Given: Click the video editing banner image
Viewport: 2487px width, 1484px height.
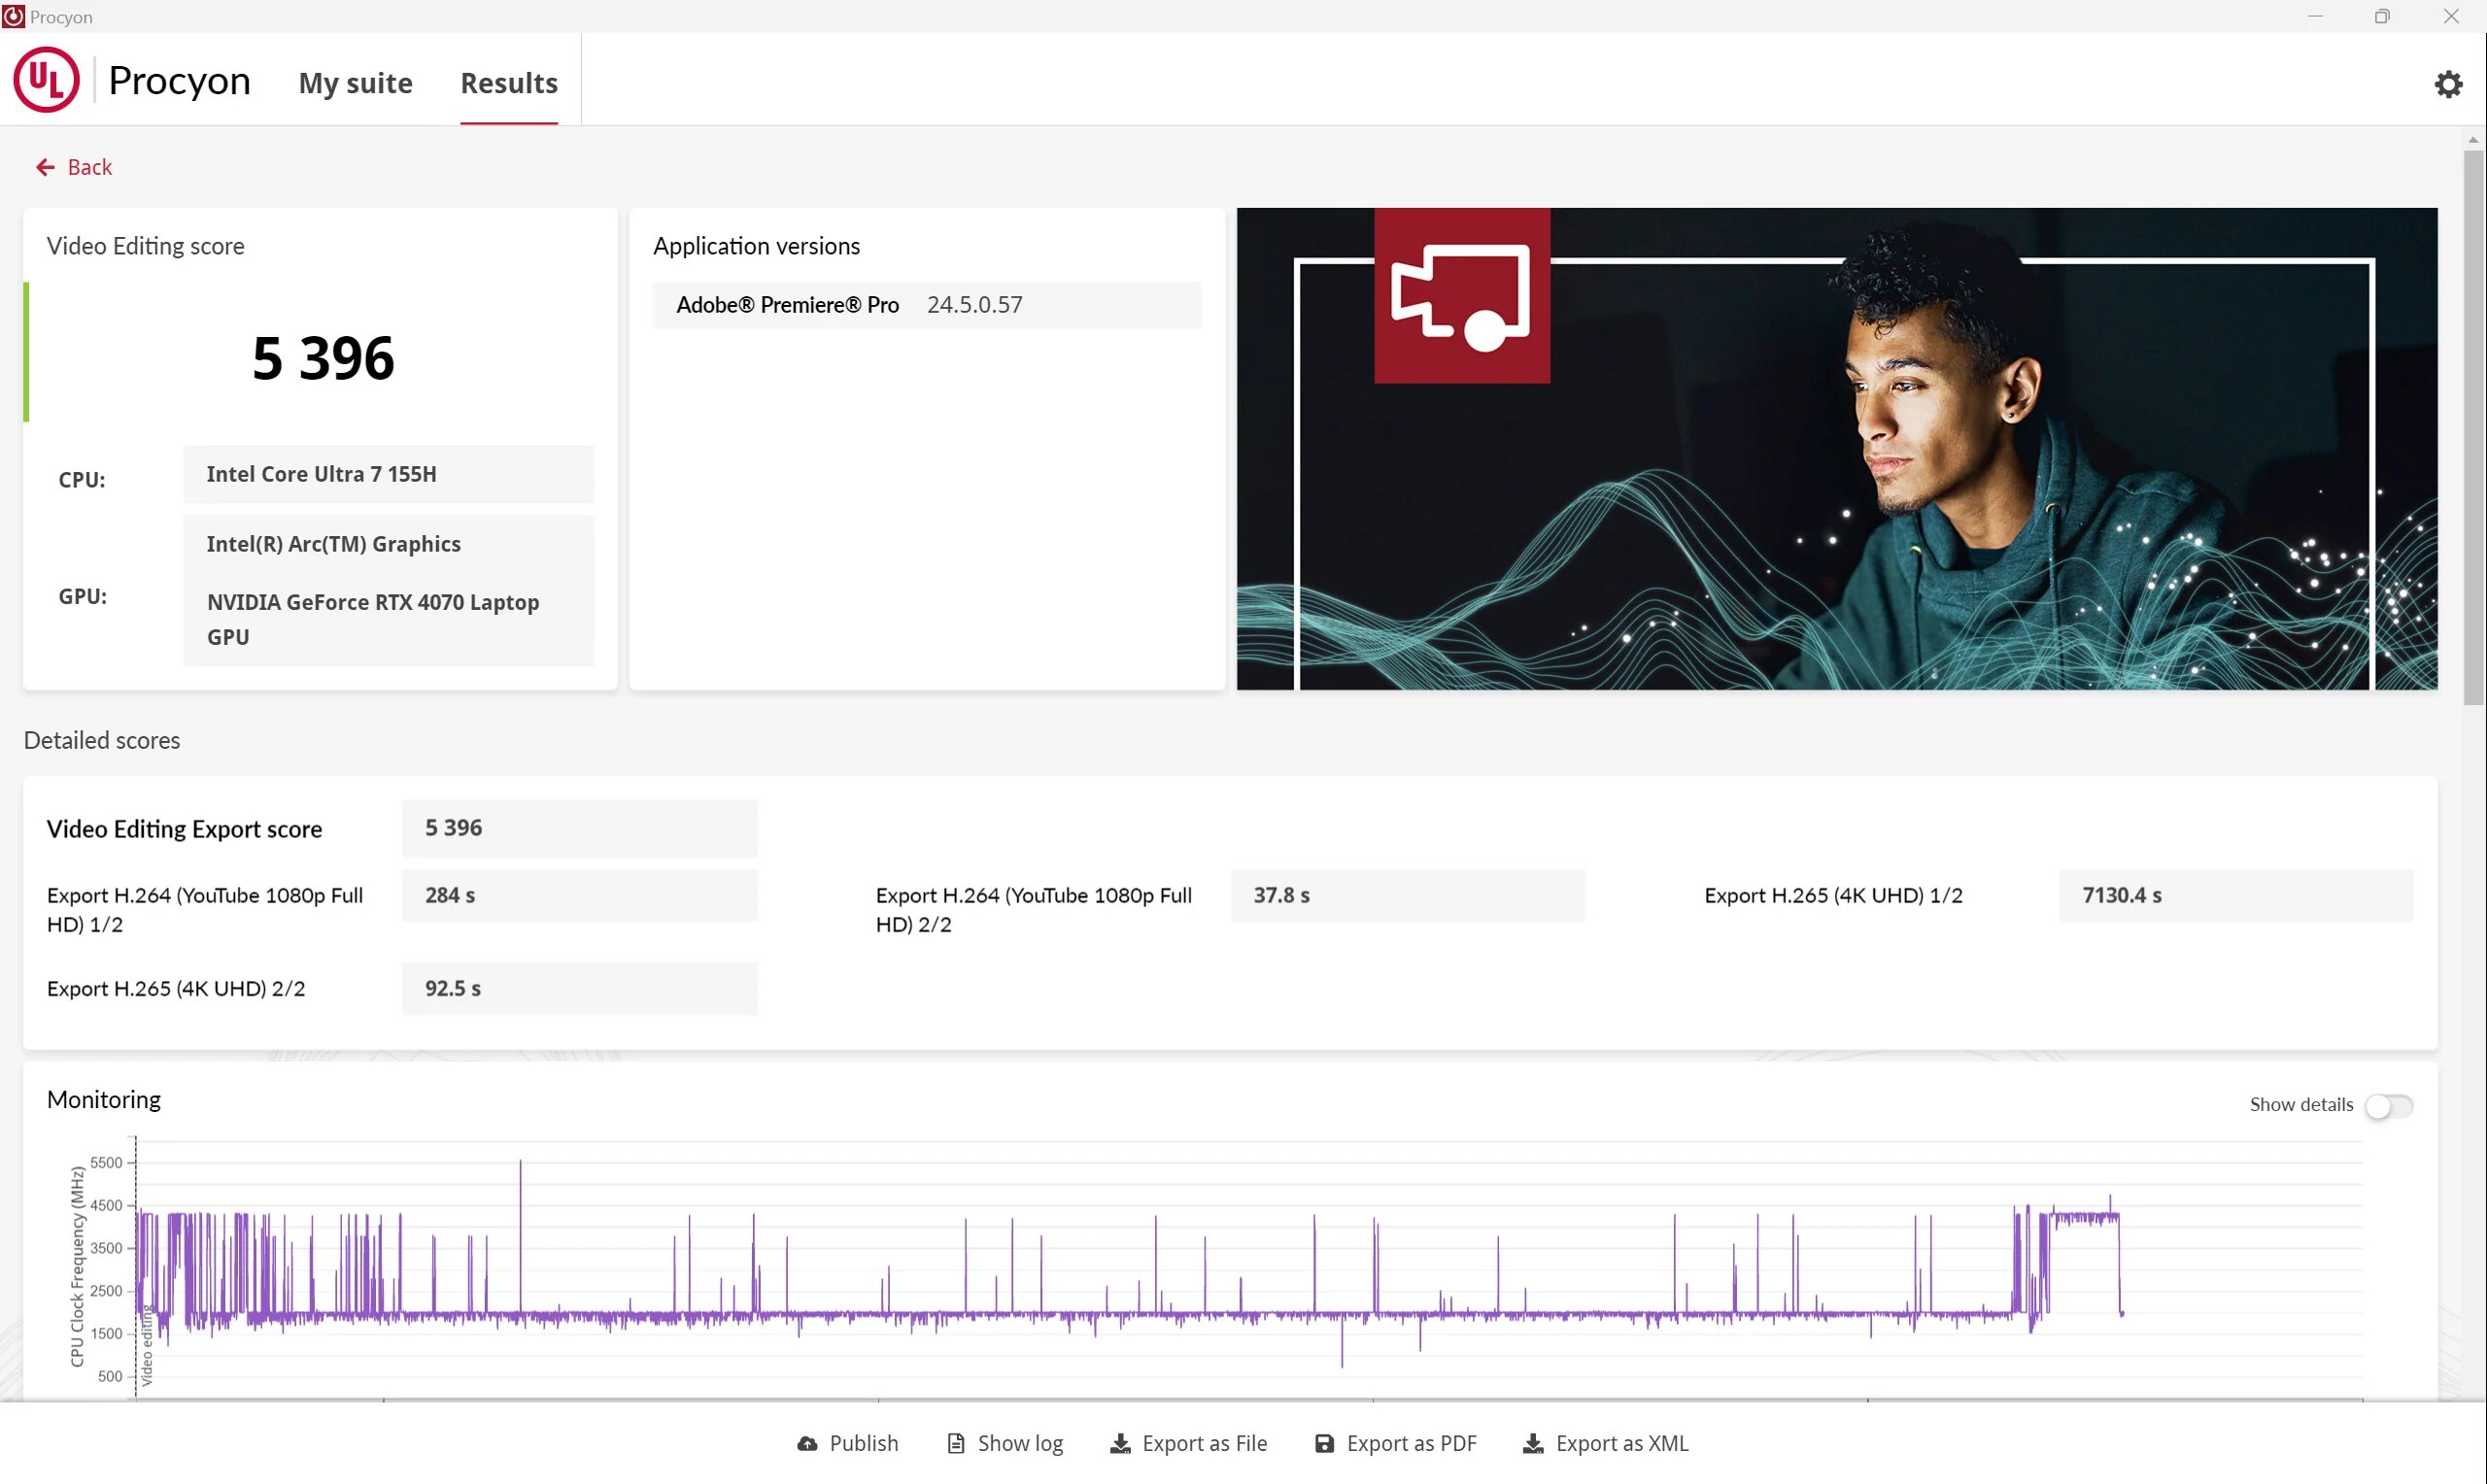Looking at the screenshot, I should 1837,449.
